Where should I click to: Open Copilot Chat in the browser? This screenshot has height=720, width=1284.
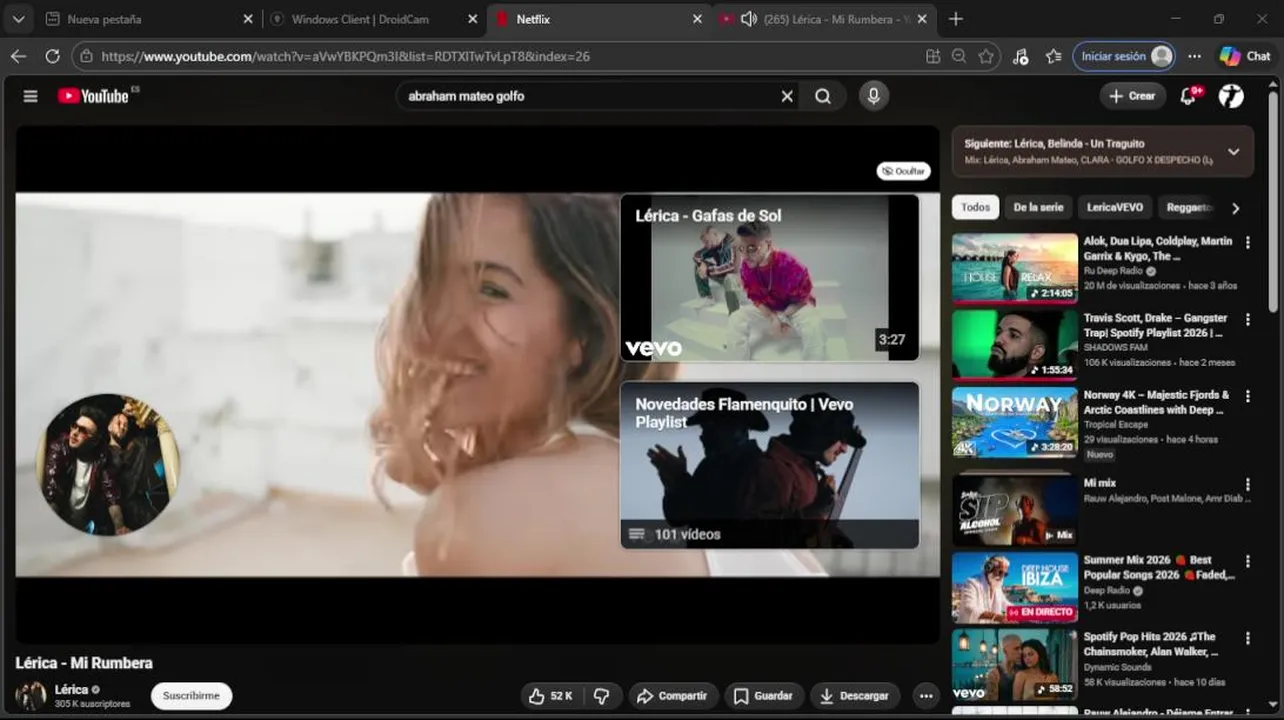coord(1245,56)
